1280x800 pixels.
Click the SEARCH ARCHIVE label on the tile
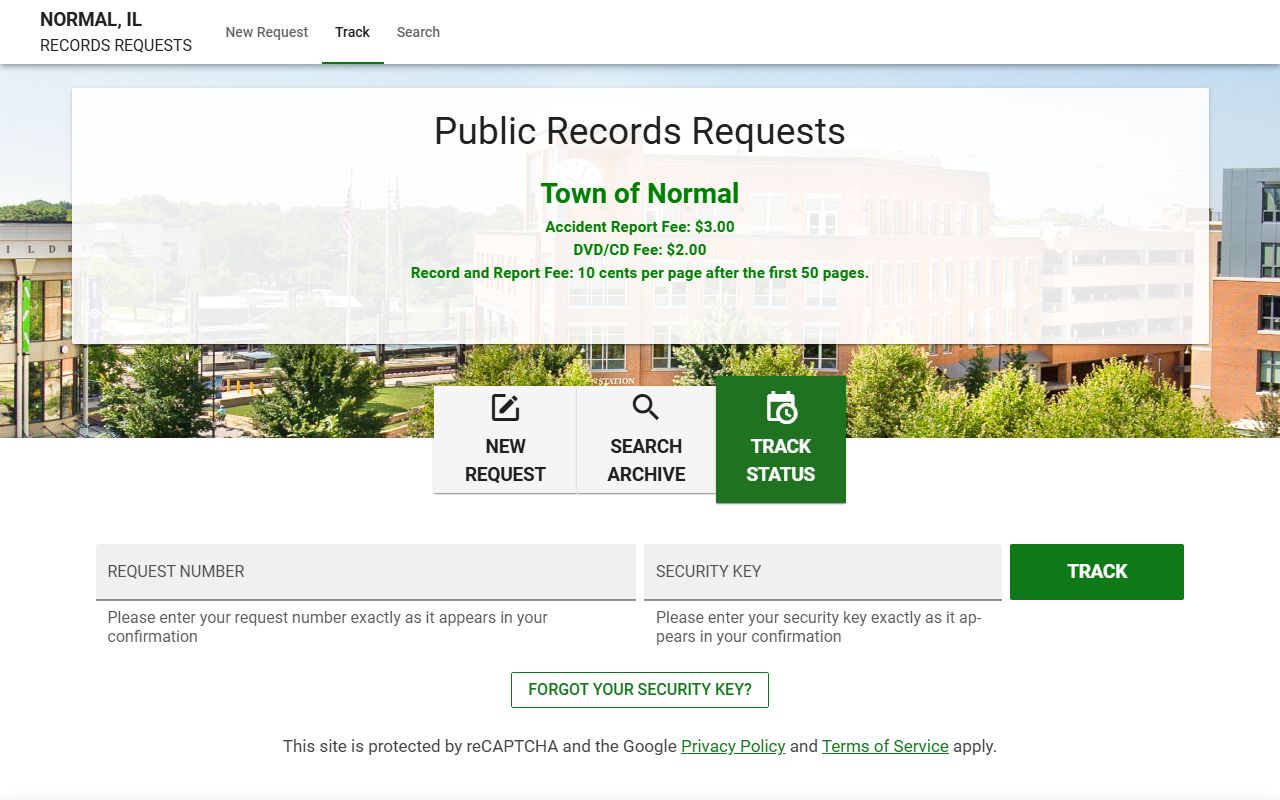point(646,460)
